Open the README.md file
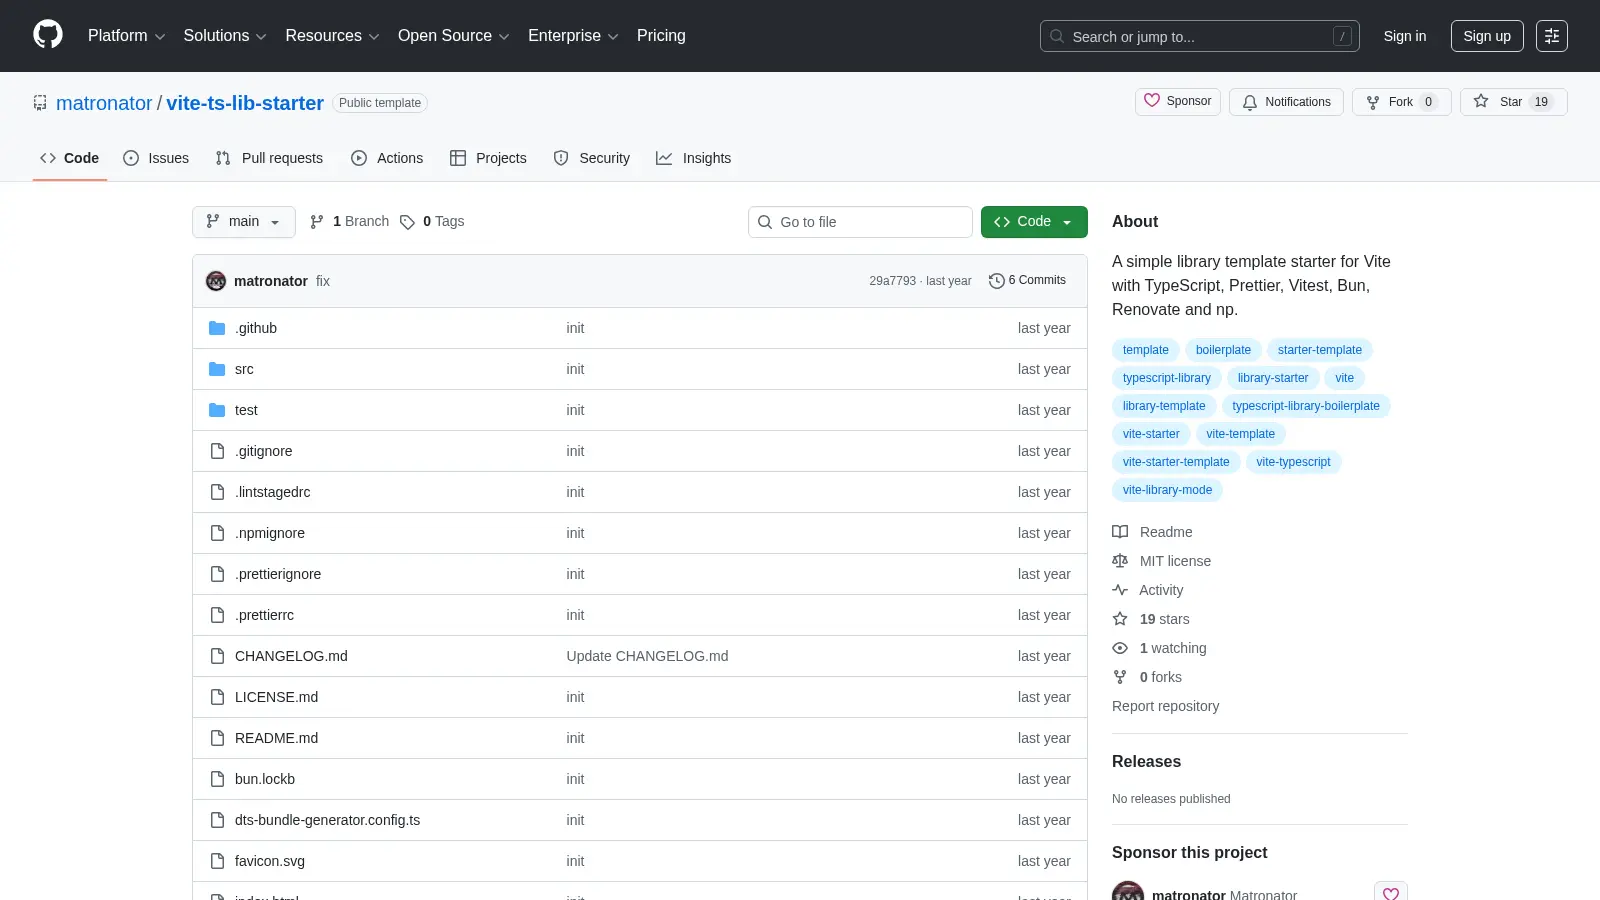The height and width of the screenshot is (900, 1600). click(x=276, y=738)
